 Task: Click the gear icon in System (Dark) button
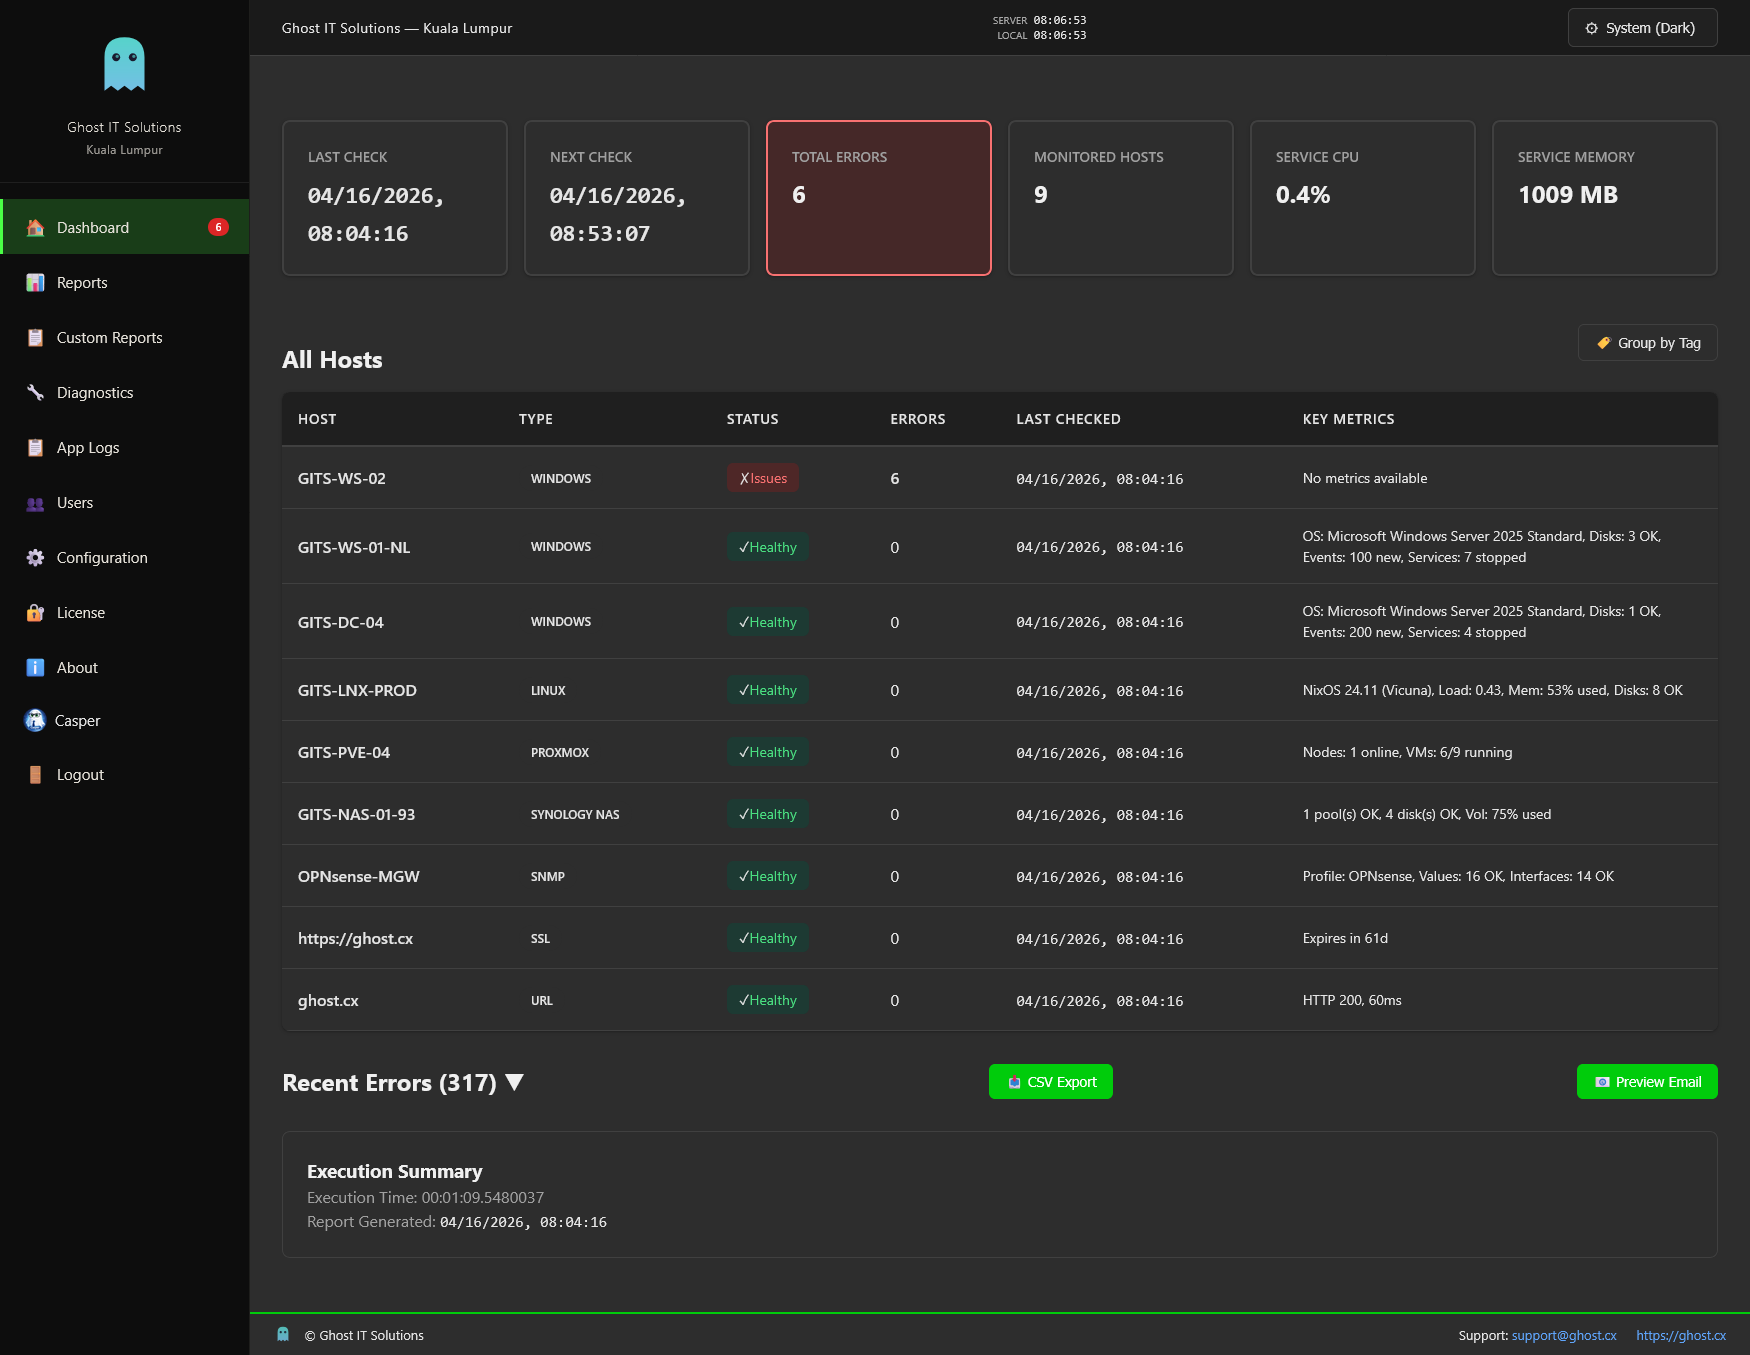coord(1591,28)
